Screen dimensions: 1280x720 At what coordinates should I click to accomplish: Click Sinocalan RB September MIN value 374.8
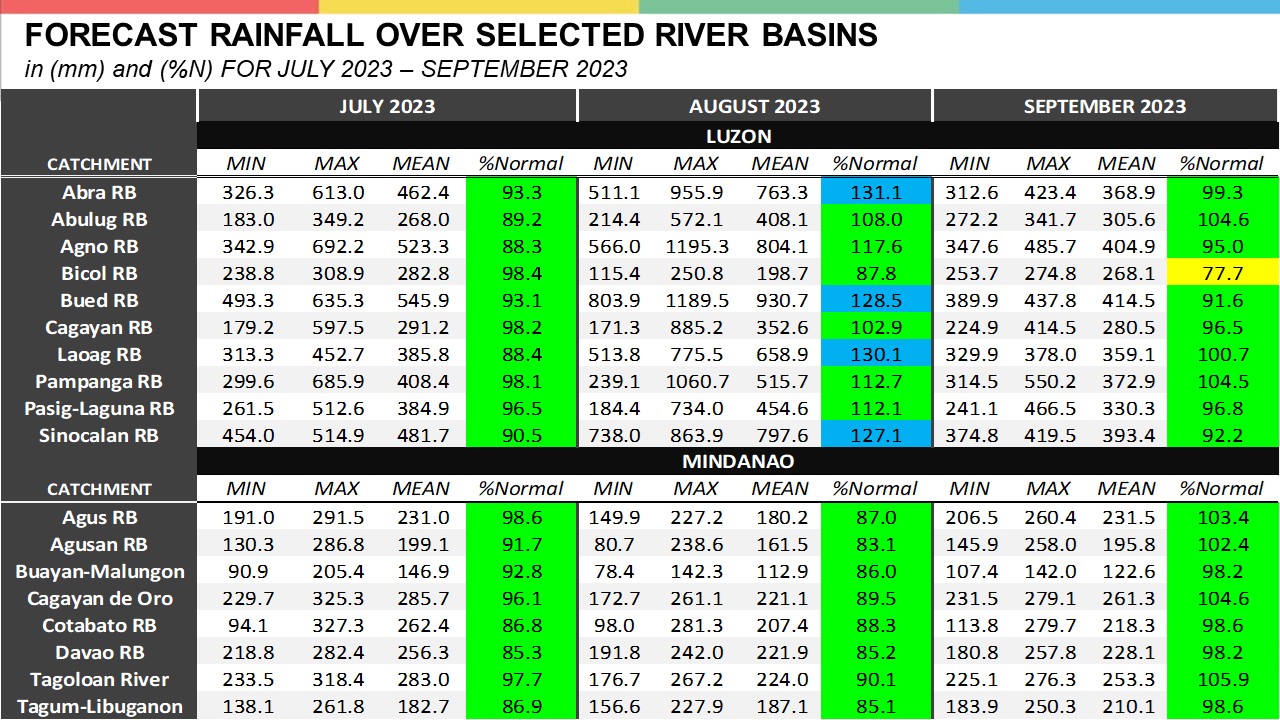tap(969, 435)
